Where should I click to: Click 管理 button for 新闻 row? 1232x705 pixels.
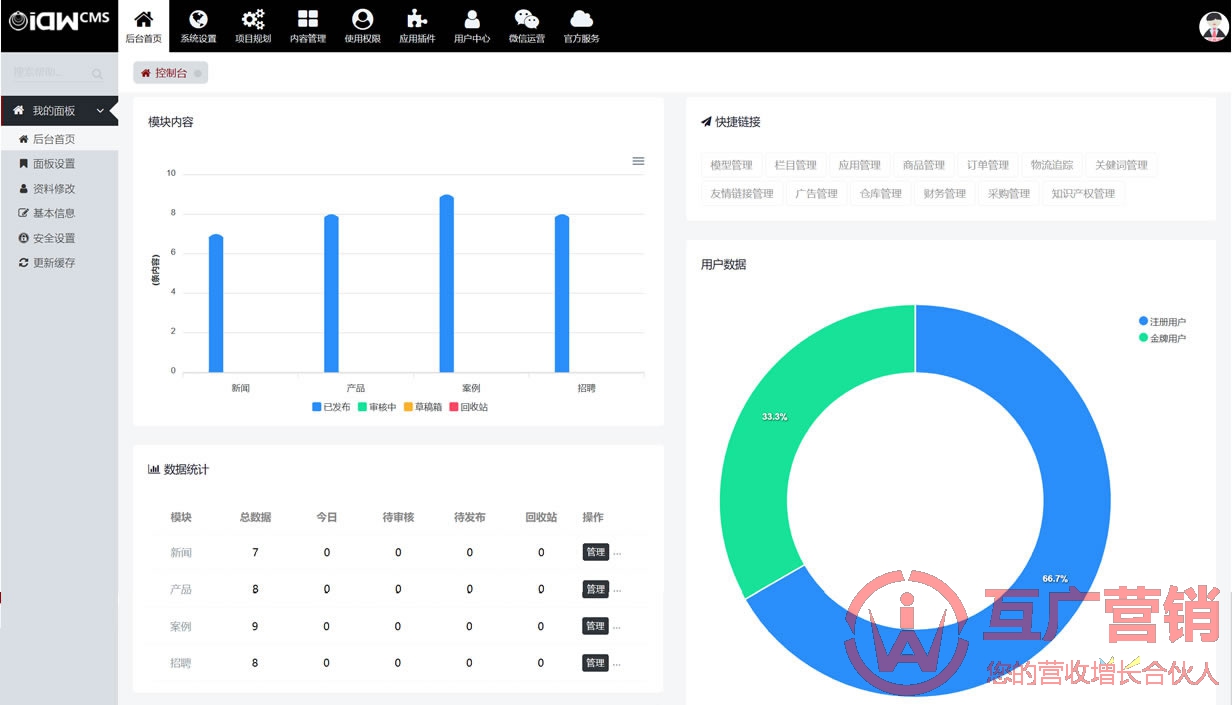[595, 552]
